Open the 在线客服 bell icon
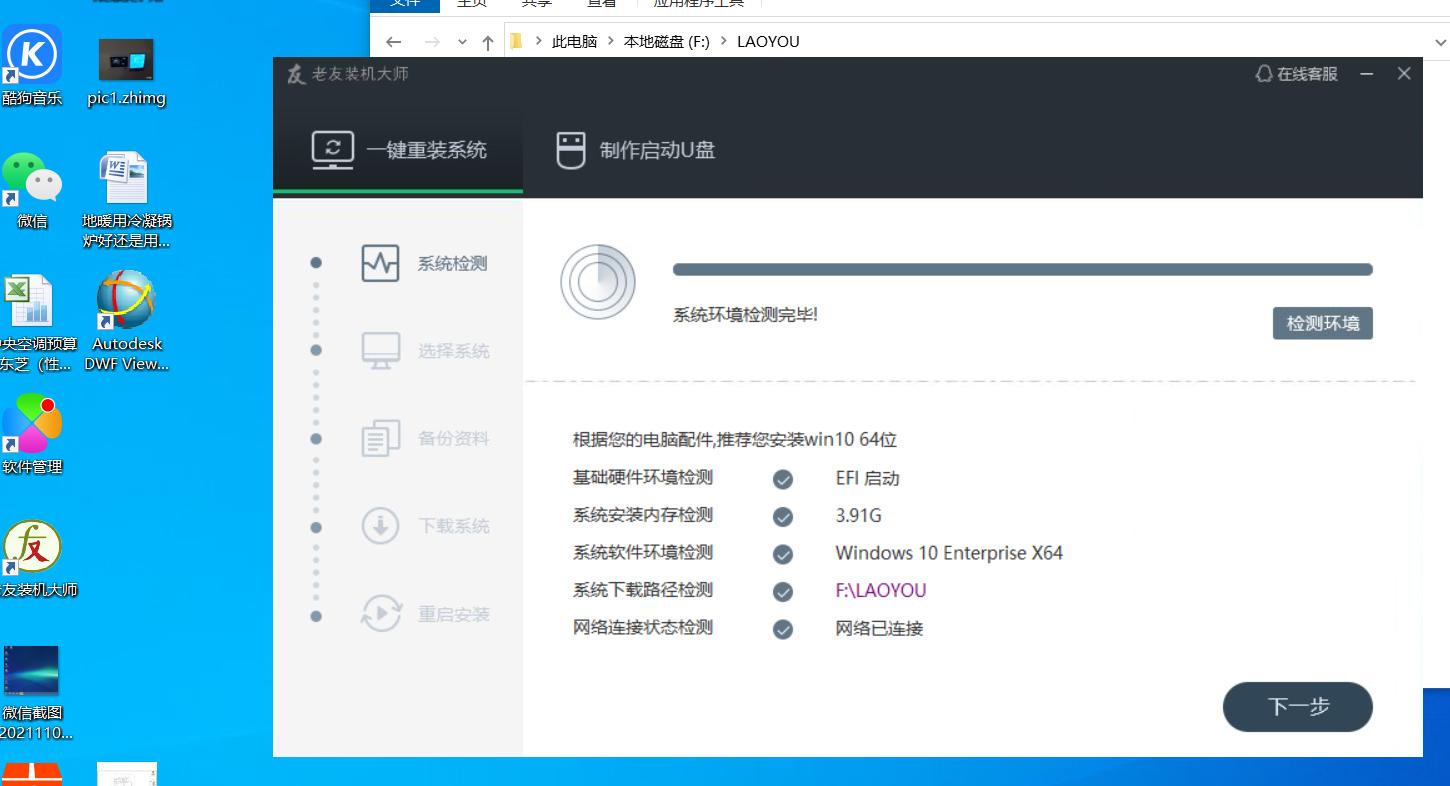 coord(1262,73)
